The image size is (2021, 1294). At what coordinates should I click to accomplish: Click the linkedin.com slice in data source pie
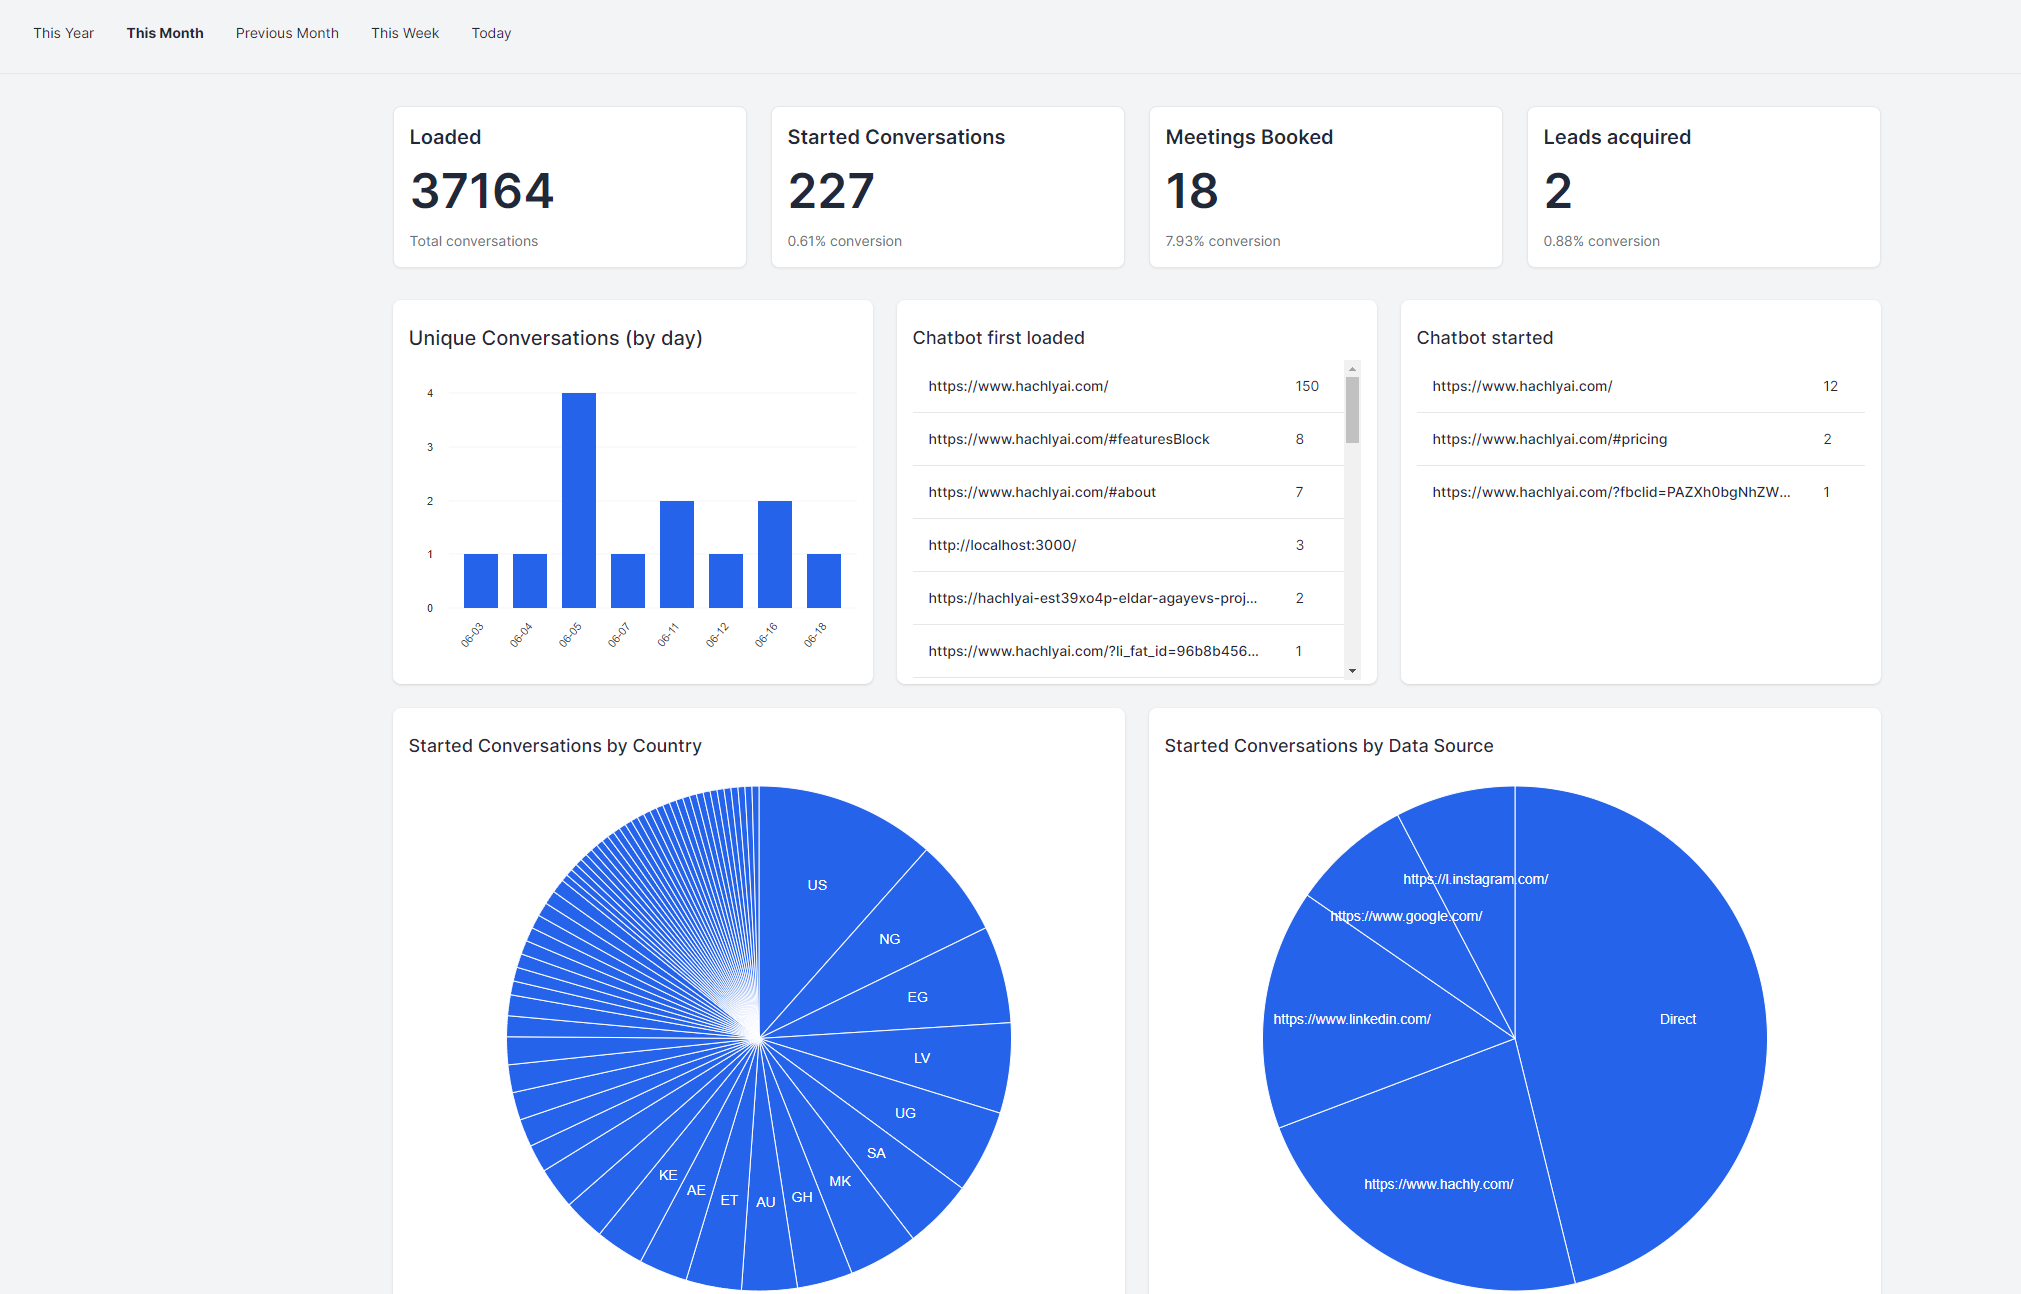coord(1351,1019)
